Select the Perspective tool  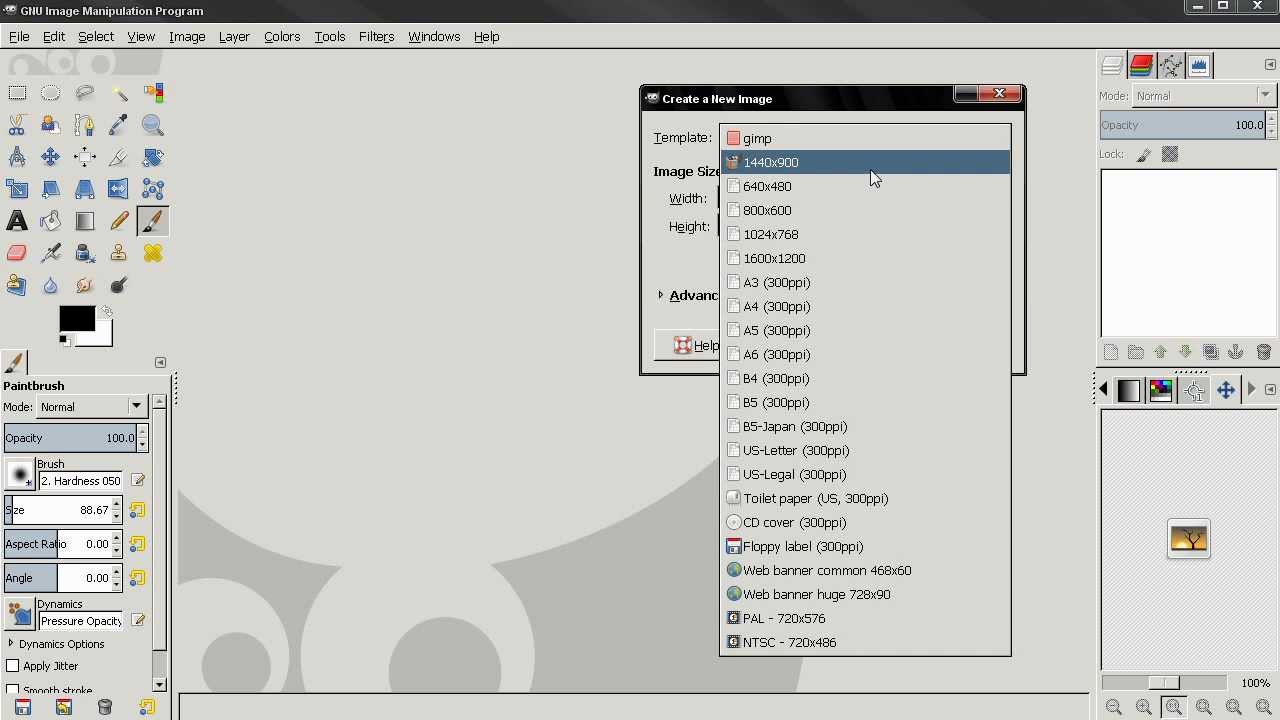click(x=85, y=189)
